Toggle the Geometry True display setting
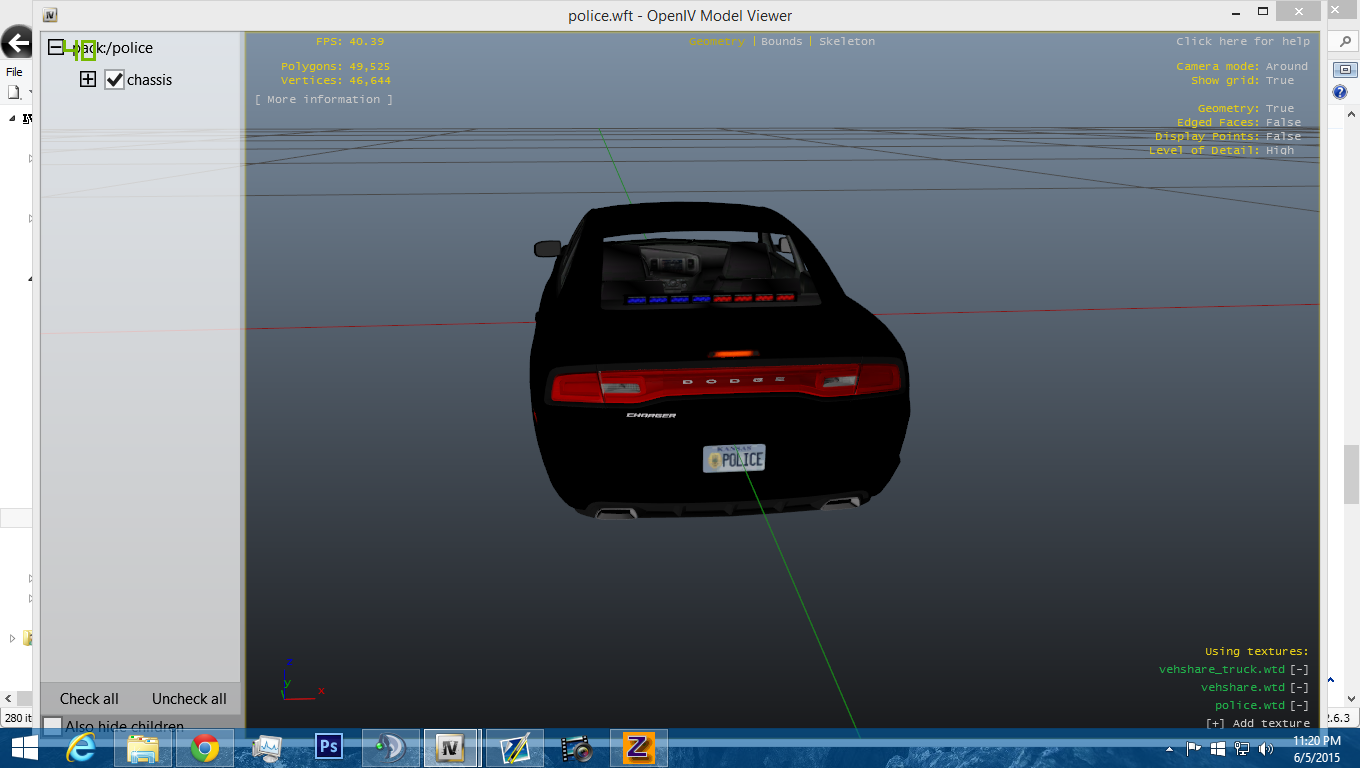1360x768 pixels. pyautogui.click(x=1280, y=109)
